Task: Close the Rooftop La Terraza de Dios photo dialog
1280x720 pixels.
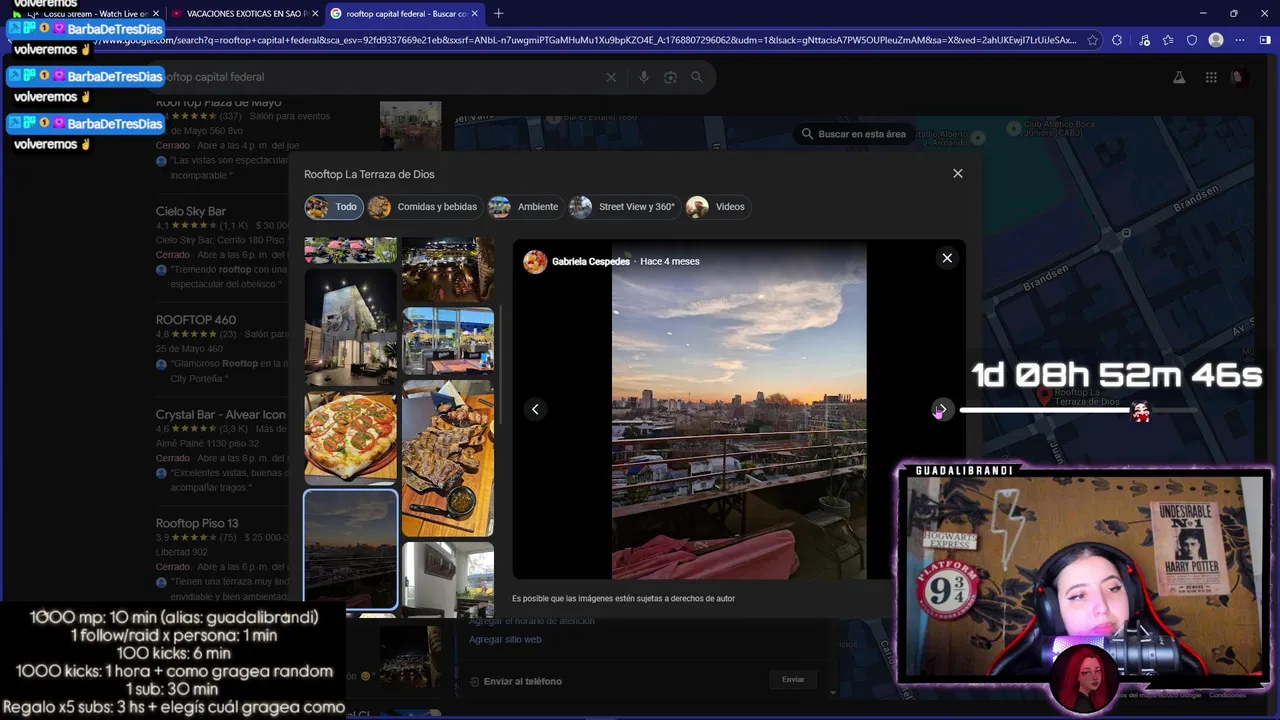Action: click(x=957, y=173)
